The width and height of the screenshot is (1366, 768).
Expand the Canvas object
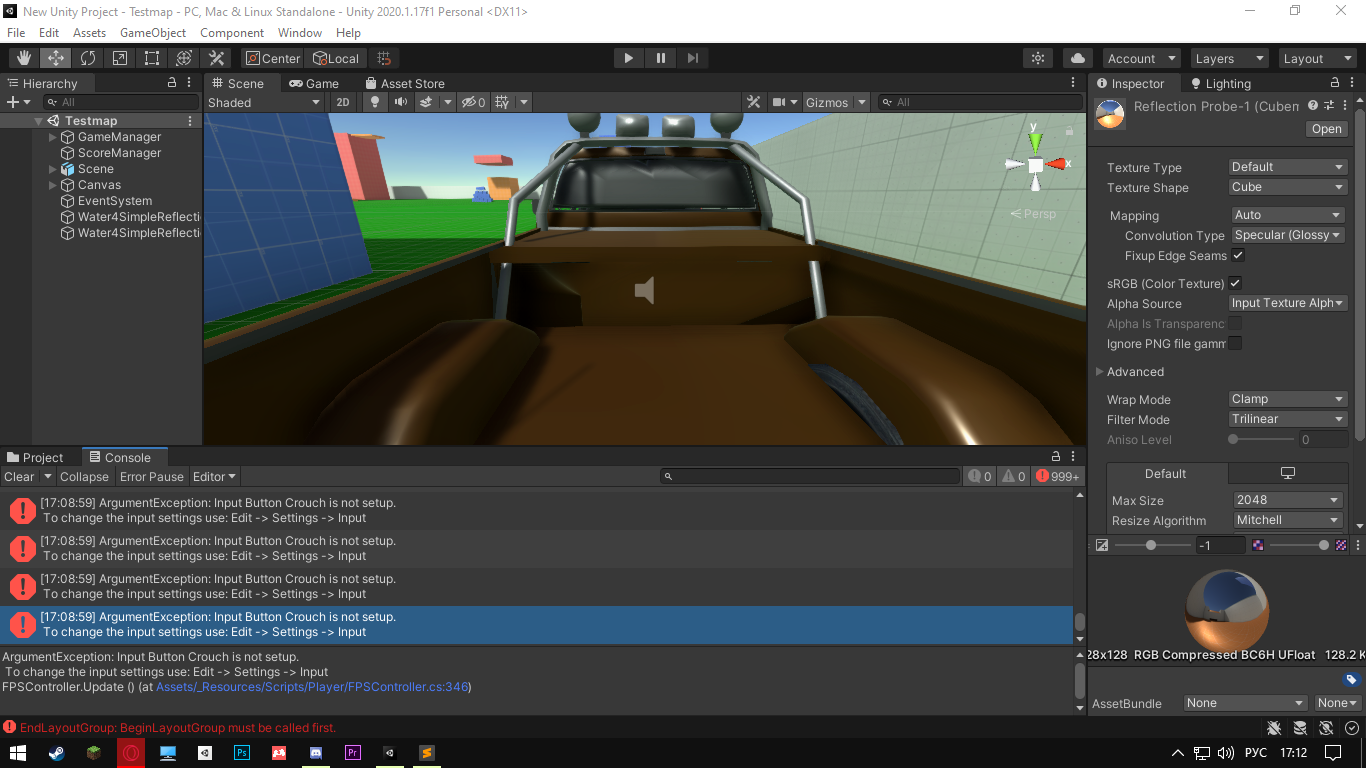[x=53, y=185]
